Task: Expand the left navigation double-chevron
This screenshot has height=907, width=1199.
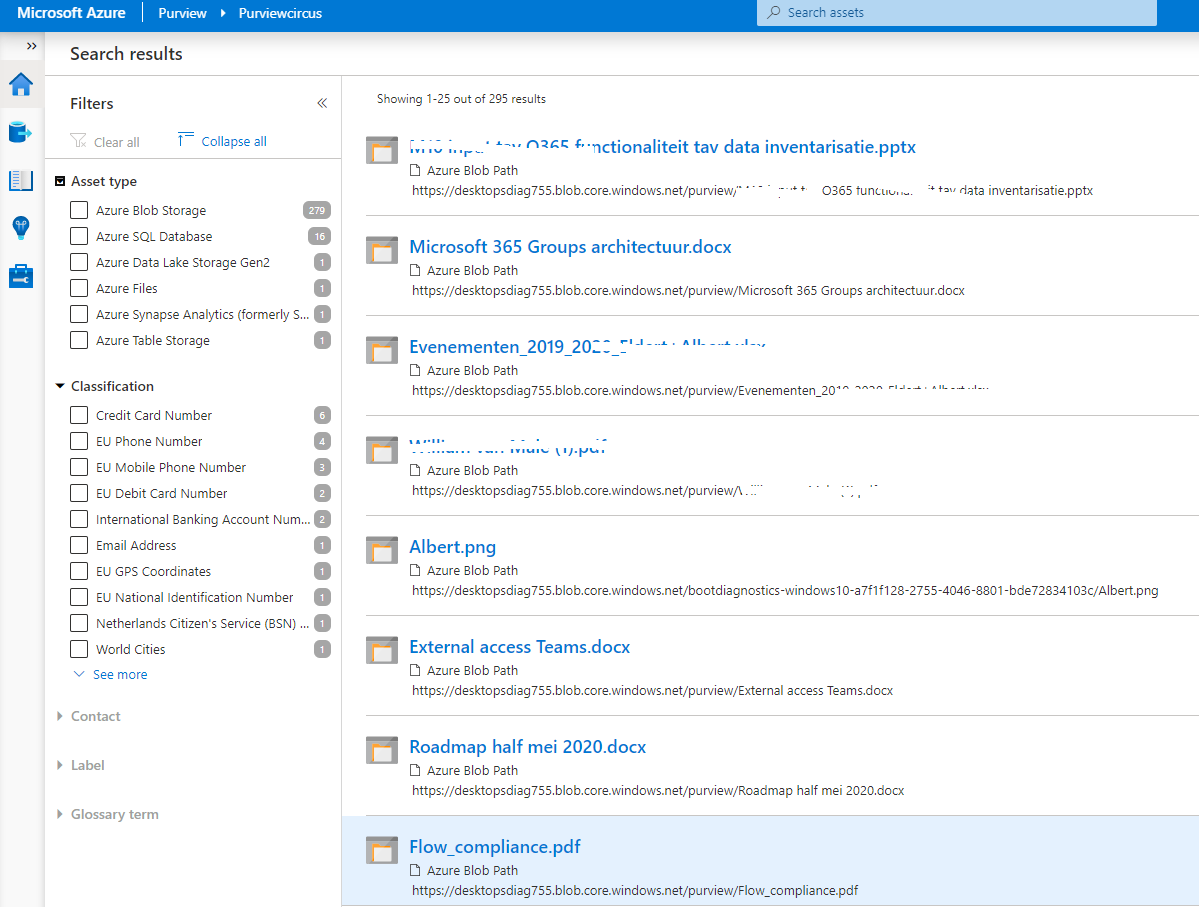Action: point(31,46)
